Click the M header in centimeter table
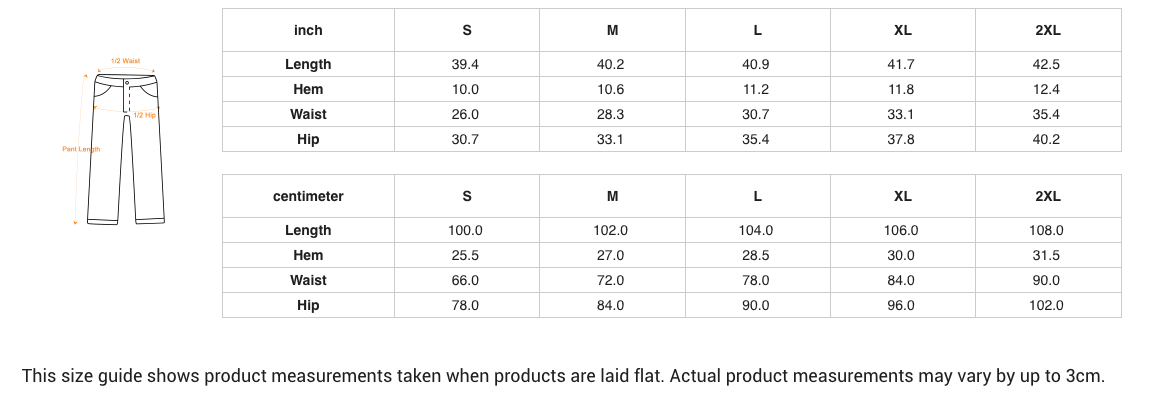 coord(612,196)
